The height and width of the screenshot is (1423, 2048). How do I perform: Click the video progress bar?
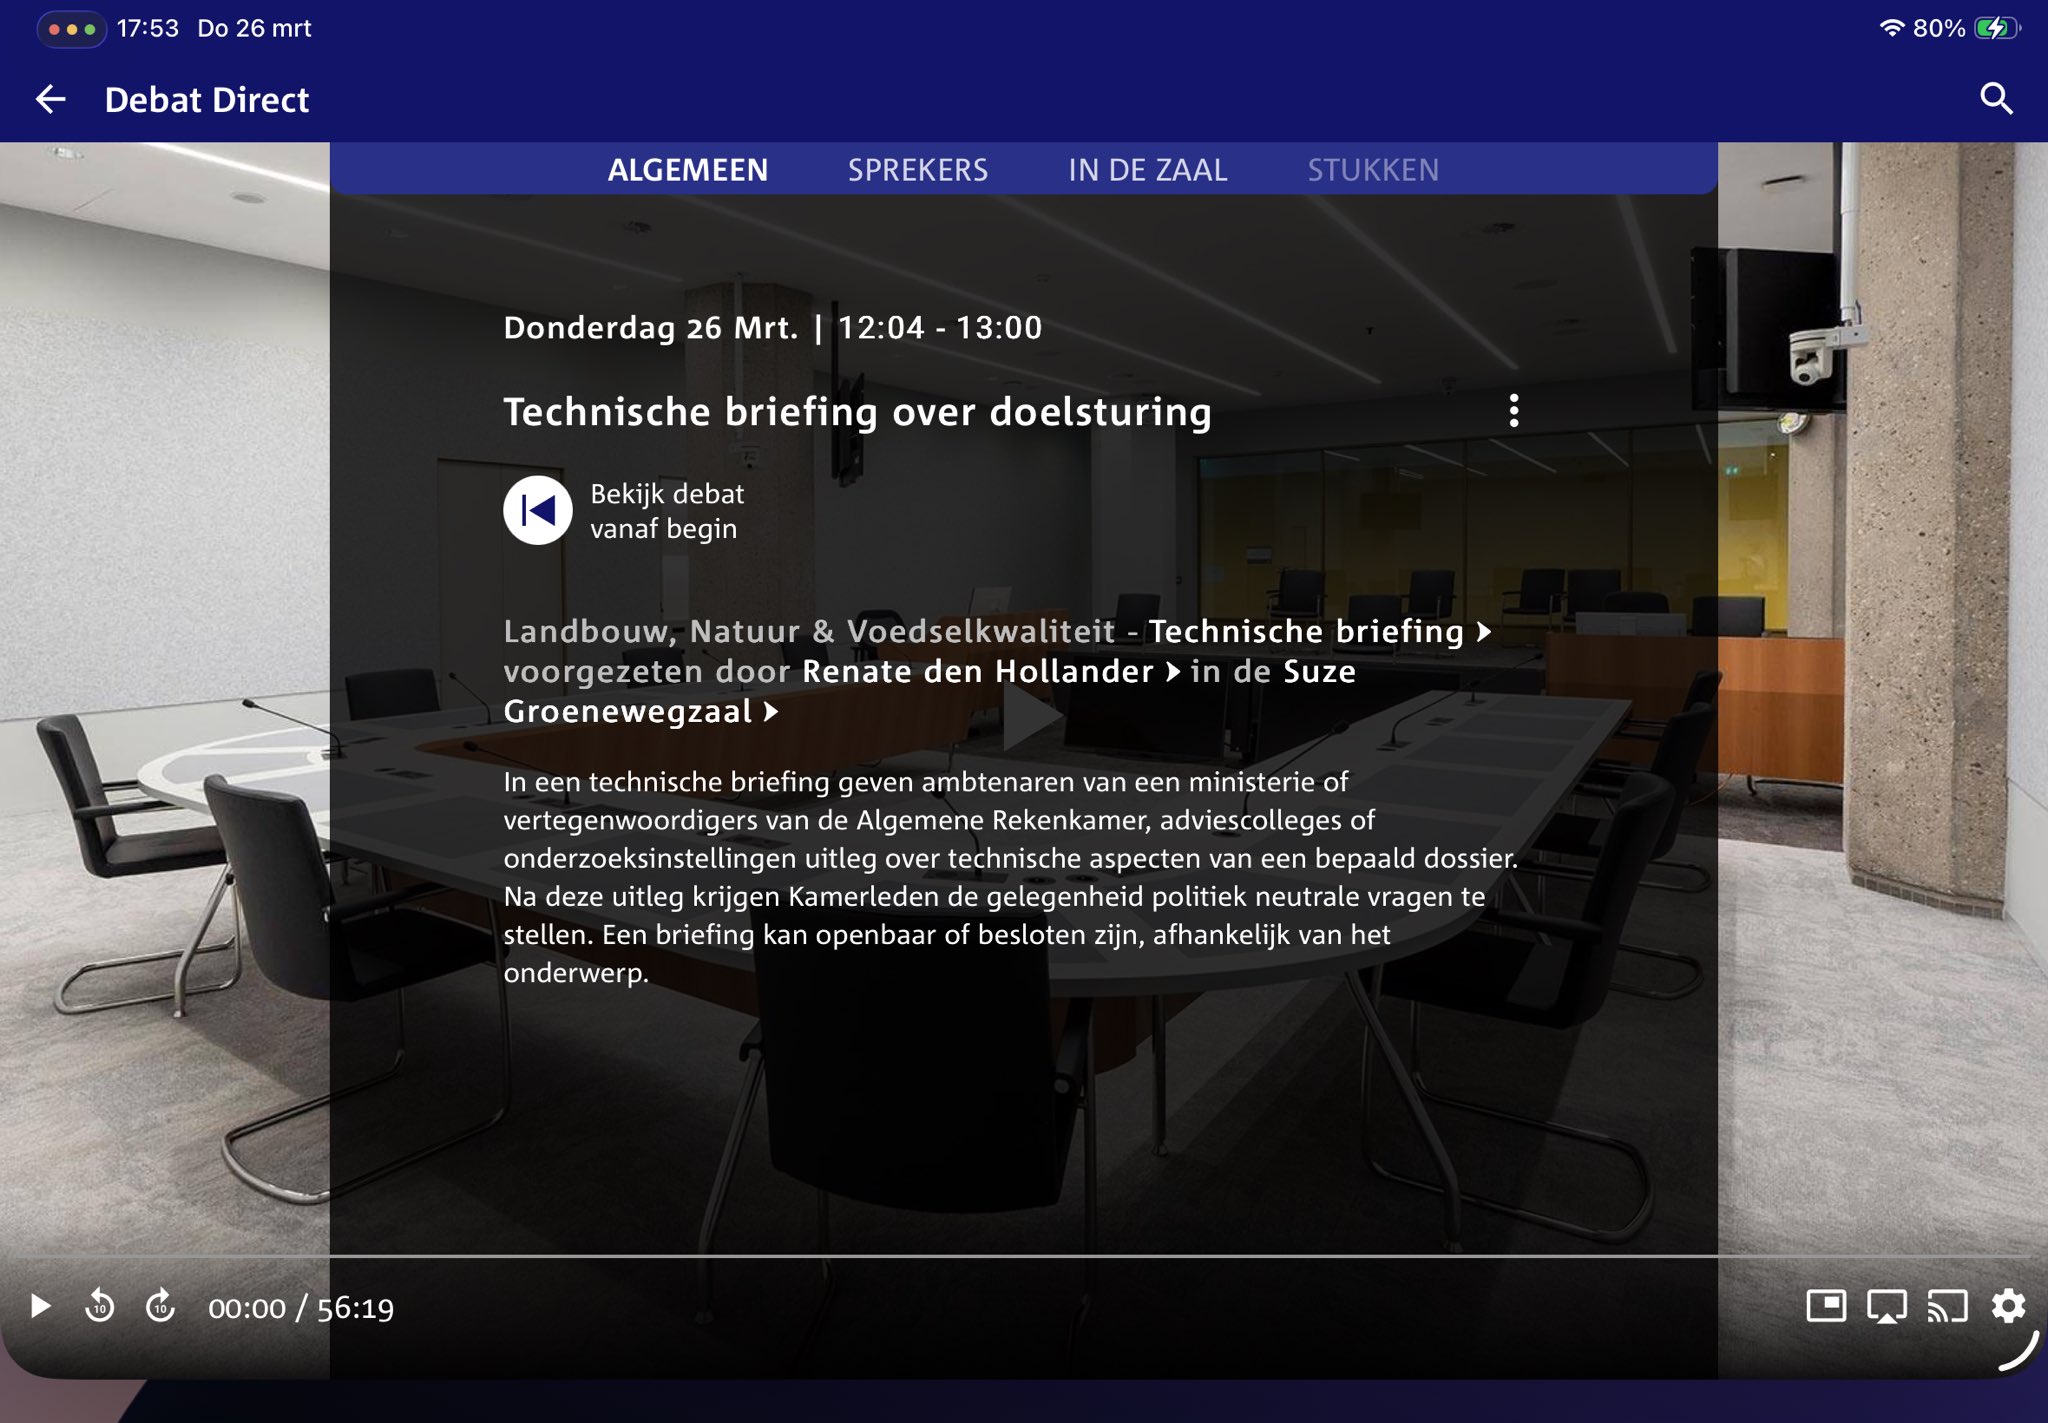tap(1024, 1255)
